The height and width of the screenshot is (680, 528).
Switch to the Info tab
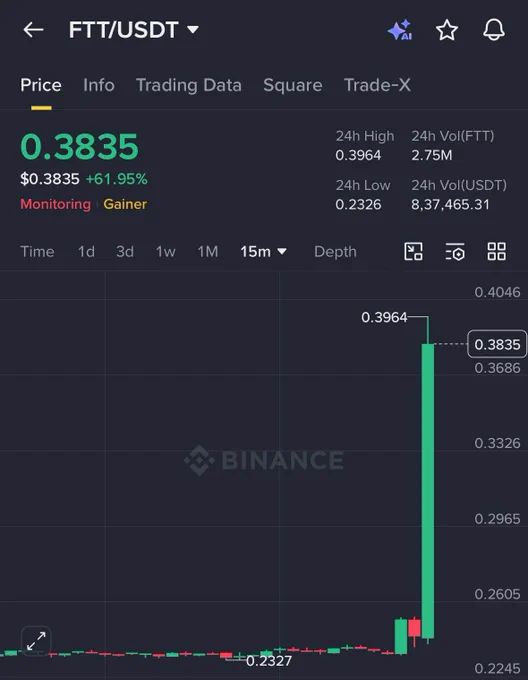99,85
